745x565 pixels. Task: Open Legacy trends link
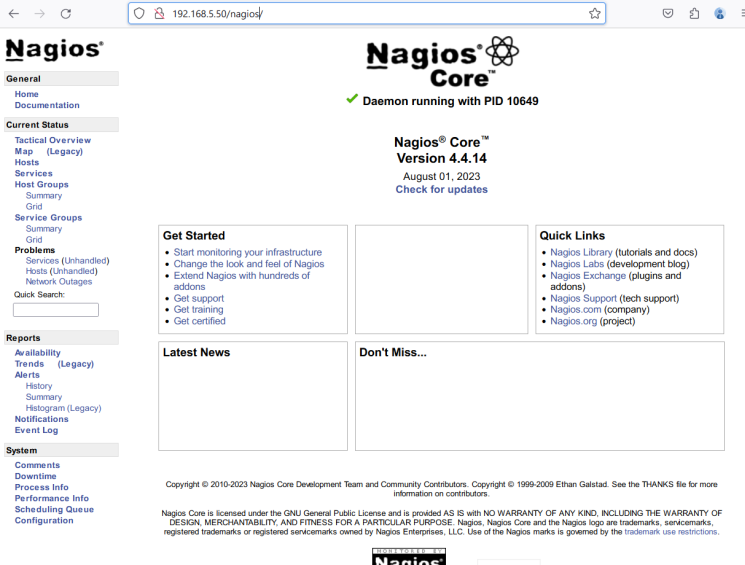76,364
